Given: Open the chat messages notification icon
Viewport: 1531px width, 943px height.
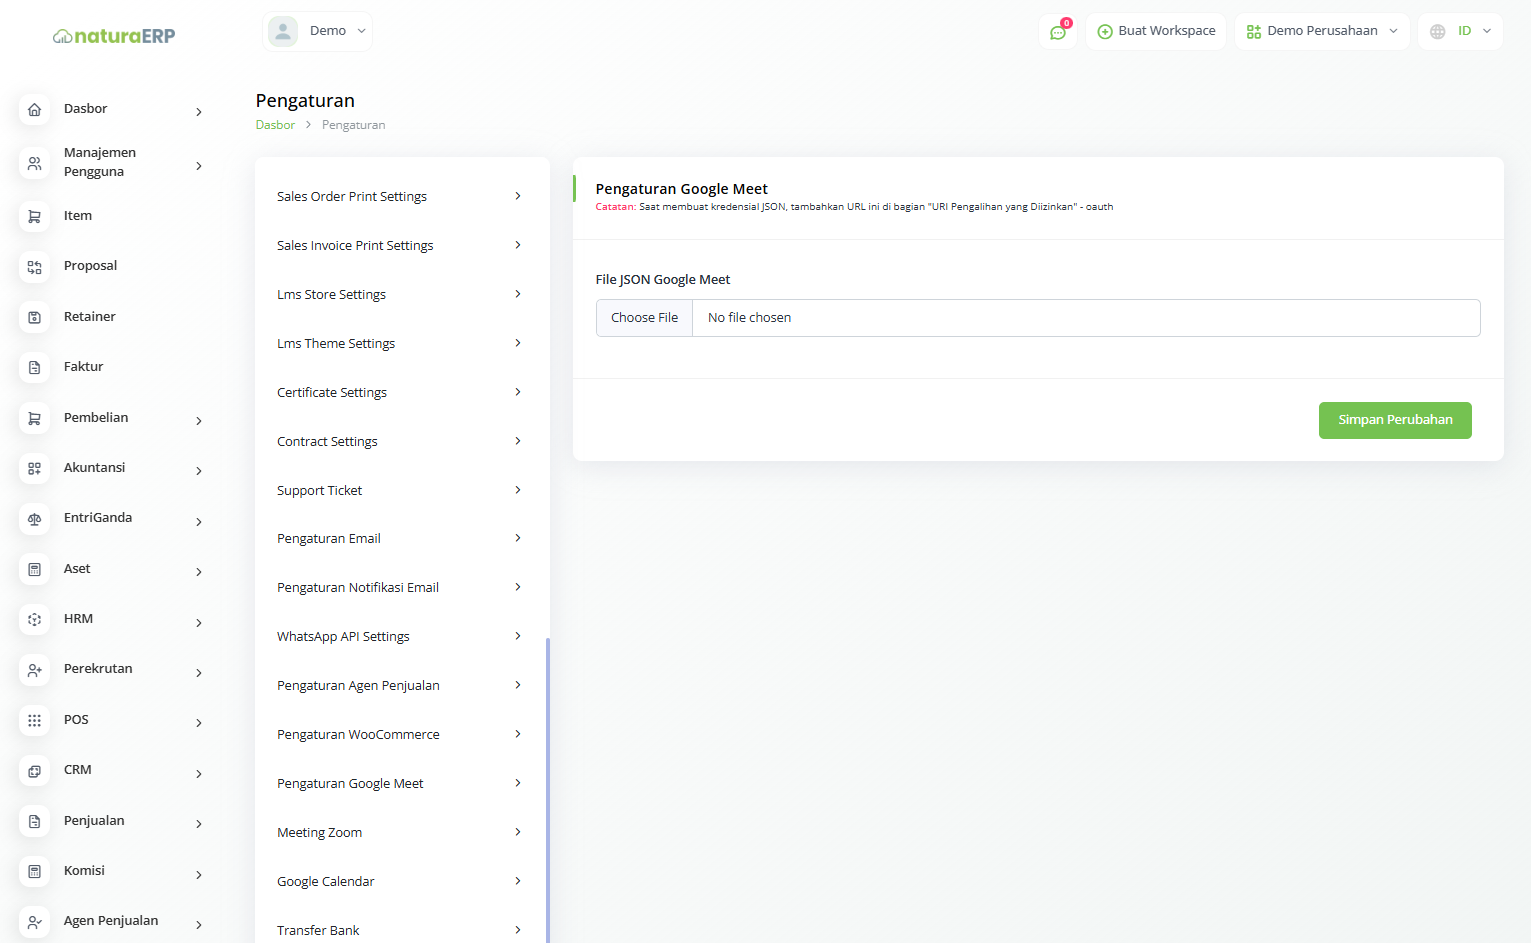Looking at the screenshot, I should click(x=1058, y=32).
